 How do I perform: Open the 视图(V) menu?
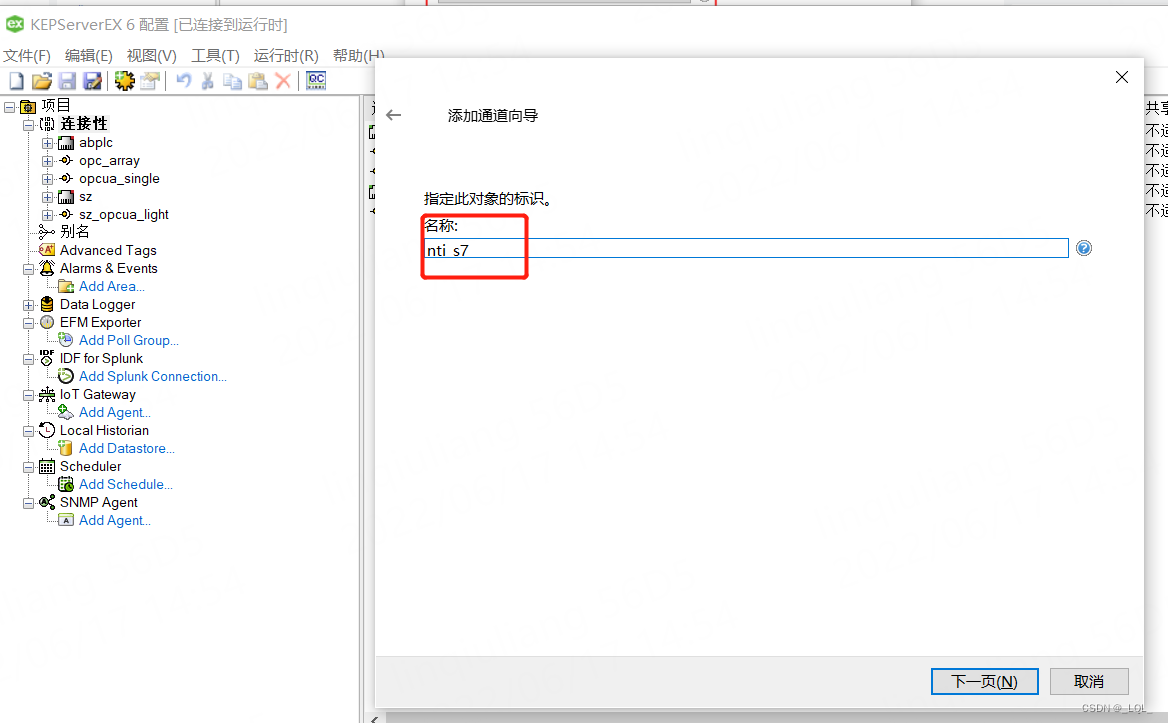point(151,56)
